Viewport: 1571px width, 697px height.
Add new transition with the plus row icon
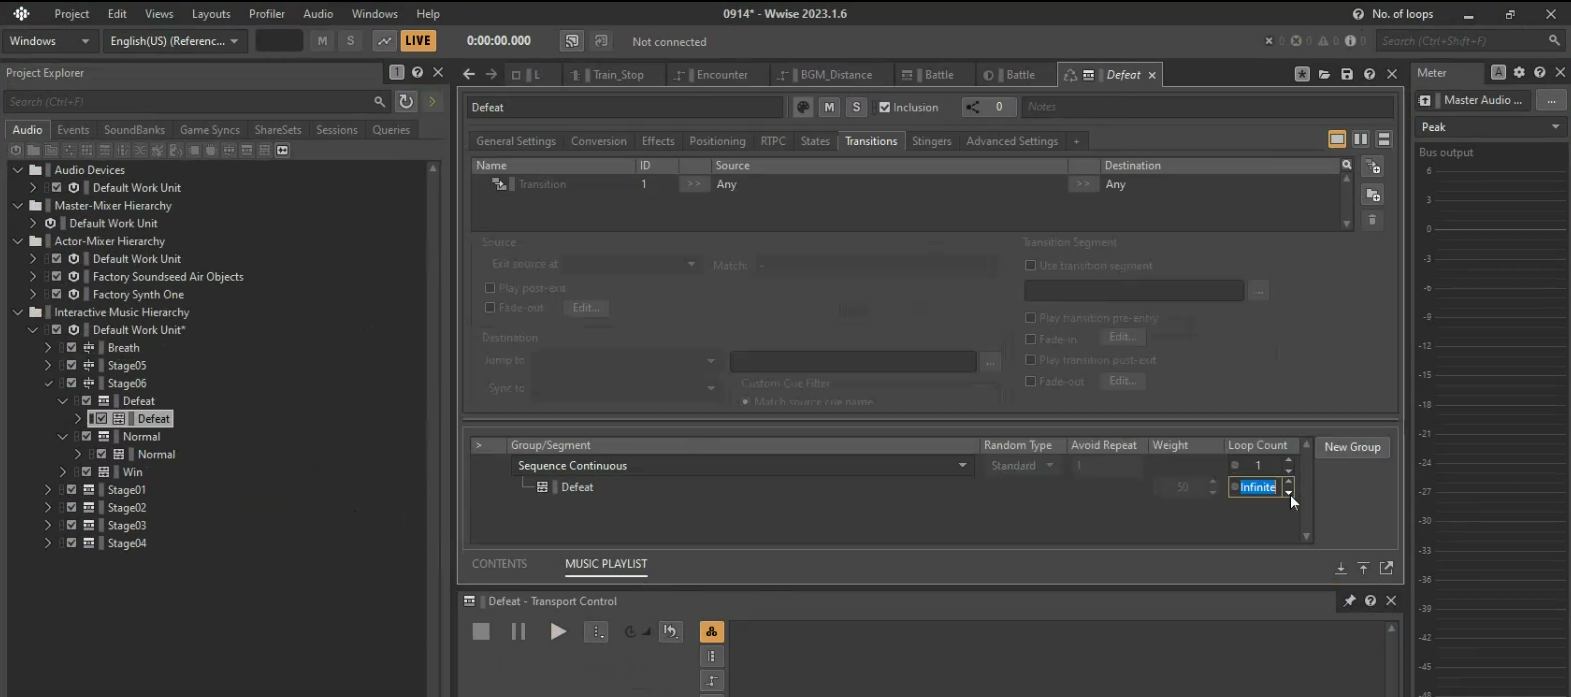1373,167
